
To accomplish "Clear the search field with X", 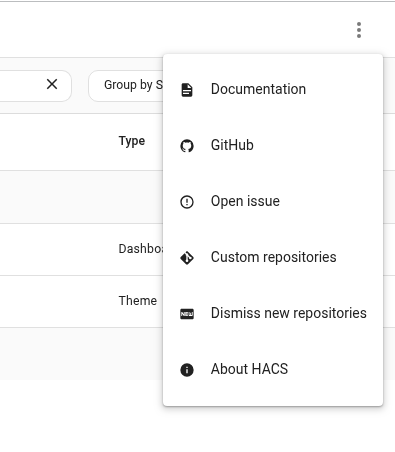I will click(x=52, y=84).
